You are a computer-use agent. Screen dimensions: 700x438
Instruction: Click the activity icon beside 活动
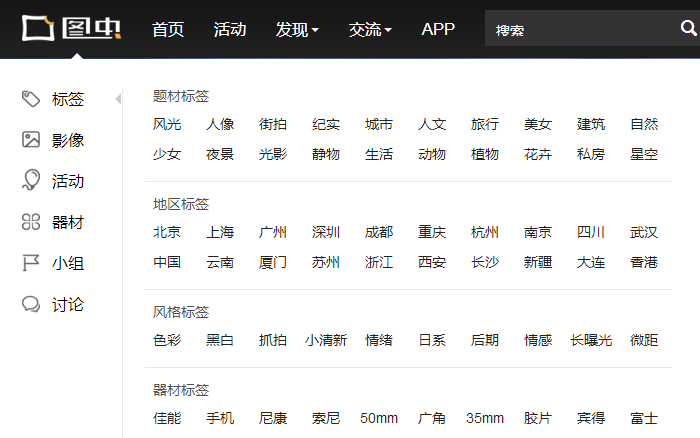(31, 181)
